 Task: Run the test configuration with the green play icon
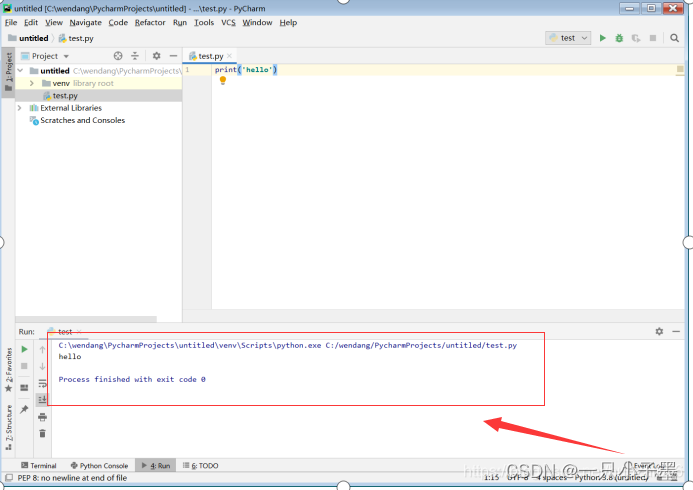[602, 38]
